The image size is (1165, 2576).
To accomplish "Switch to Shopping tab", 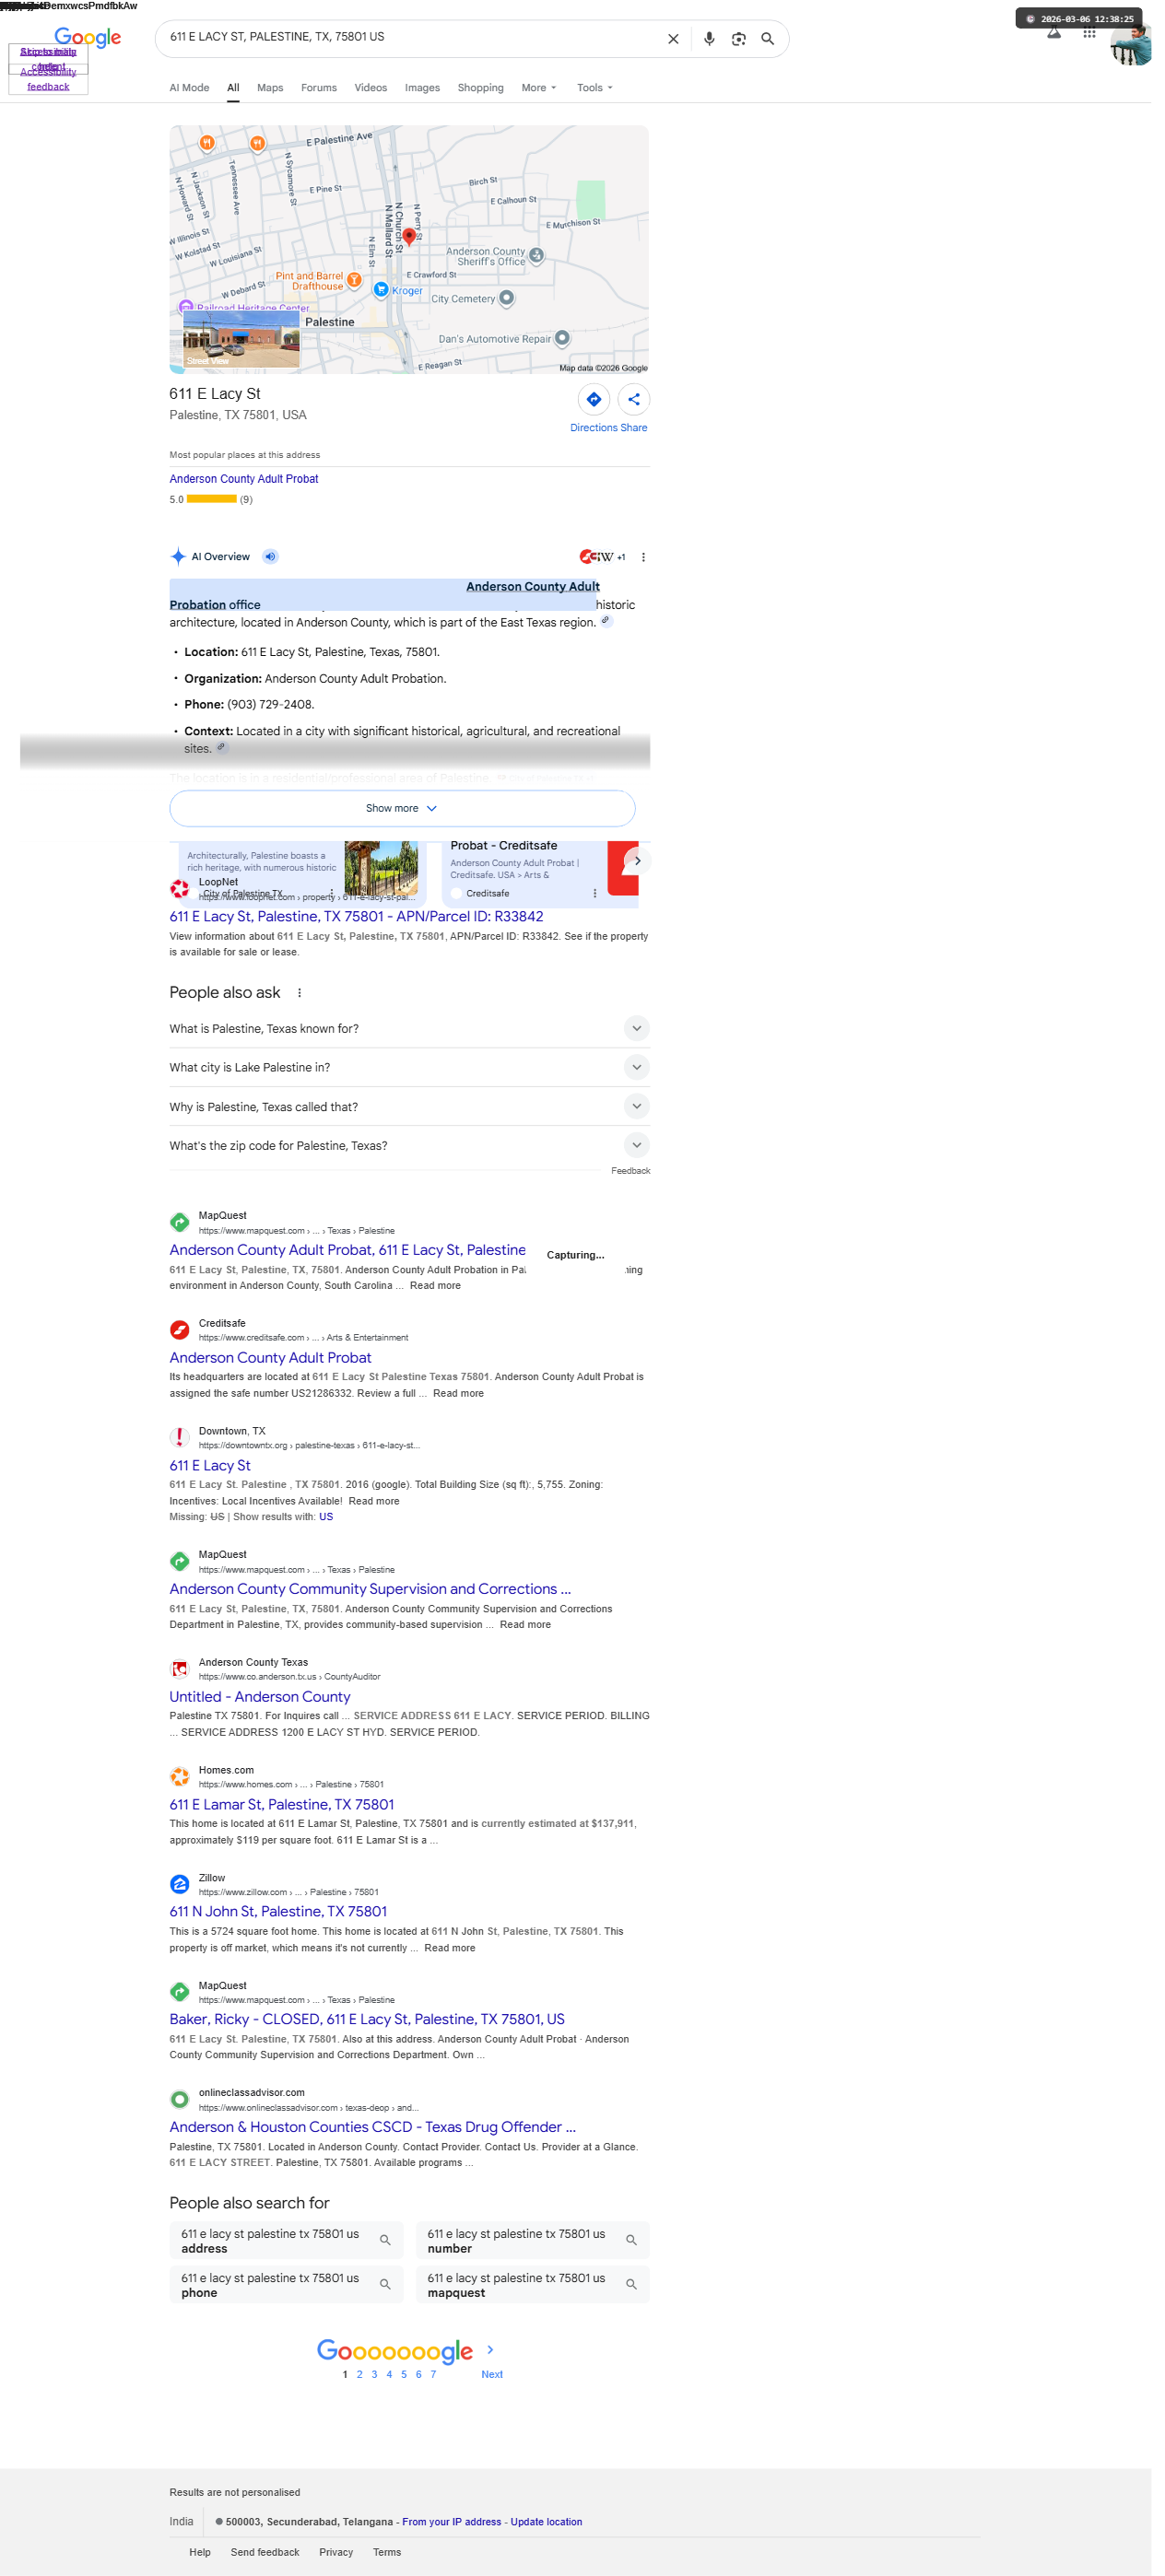I will 480,88.
